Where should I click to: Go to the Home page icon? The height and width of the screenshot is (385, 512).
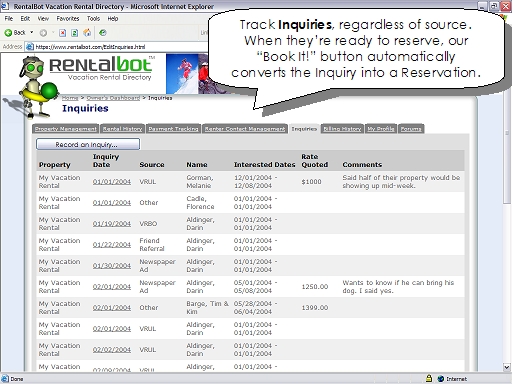click(87, 32)
